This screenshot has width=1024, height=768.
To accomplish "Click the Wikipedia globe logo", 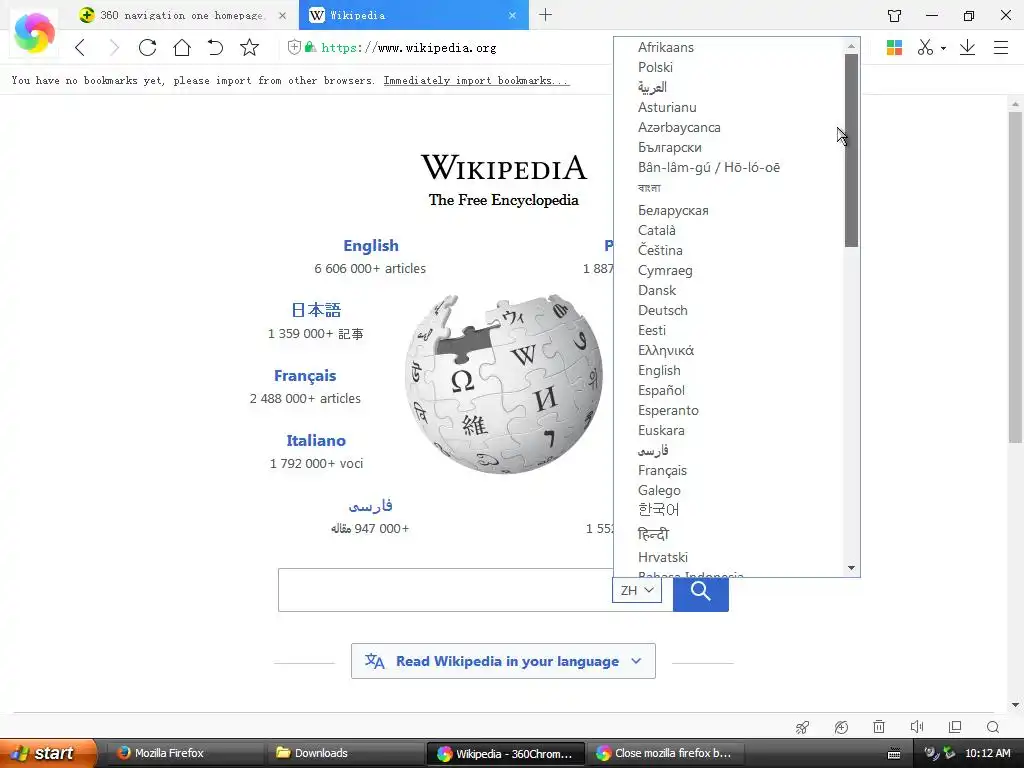I will coord(504,384).
